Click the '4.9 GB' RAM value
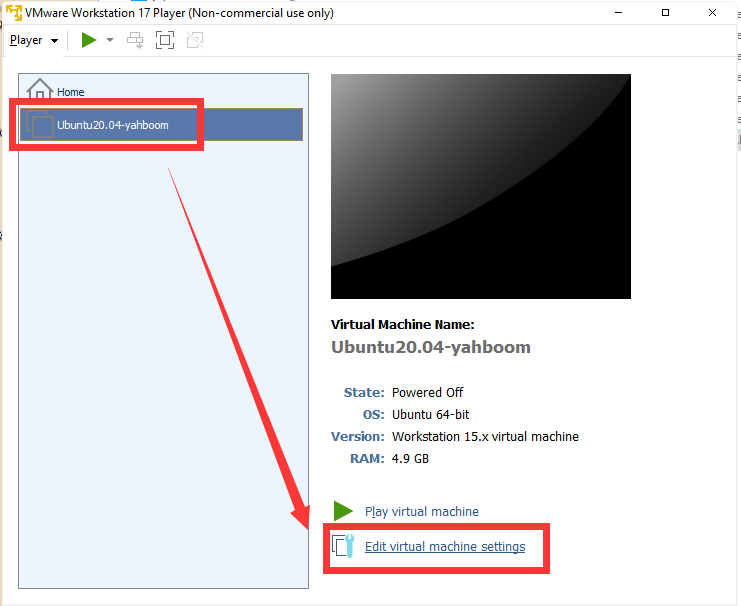741x606 pixels. pyautogui.click(x=410, y=459)
